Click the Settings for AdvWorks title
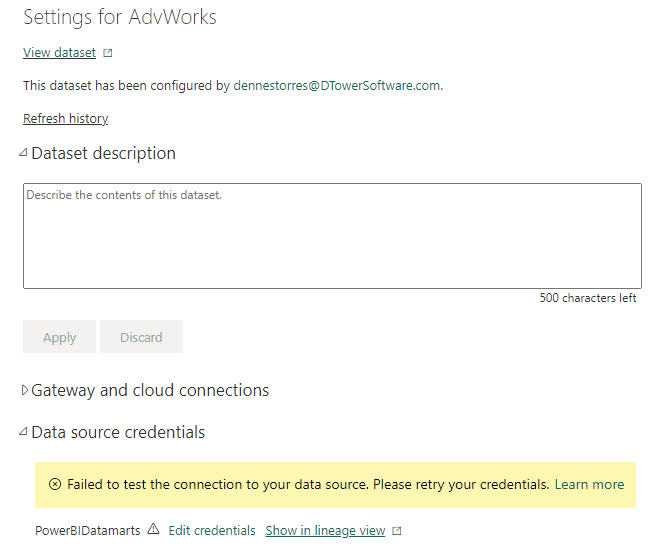Viewport: 660px width, 548px height. click(x=120, y=17)
